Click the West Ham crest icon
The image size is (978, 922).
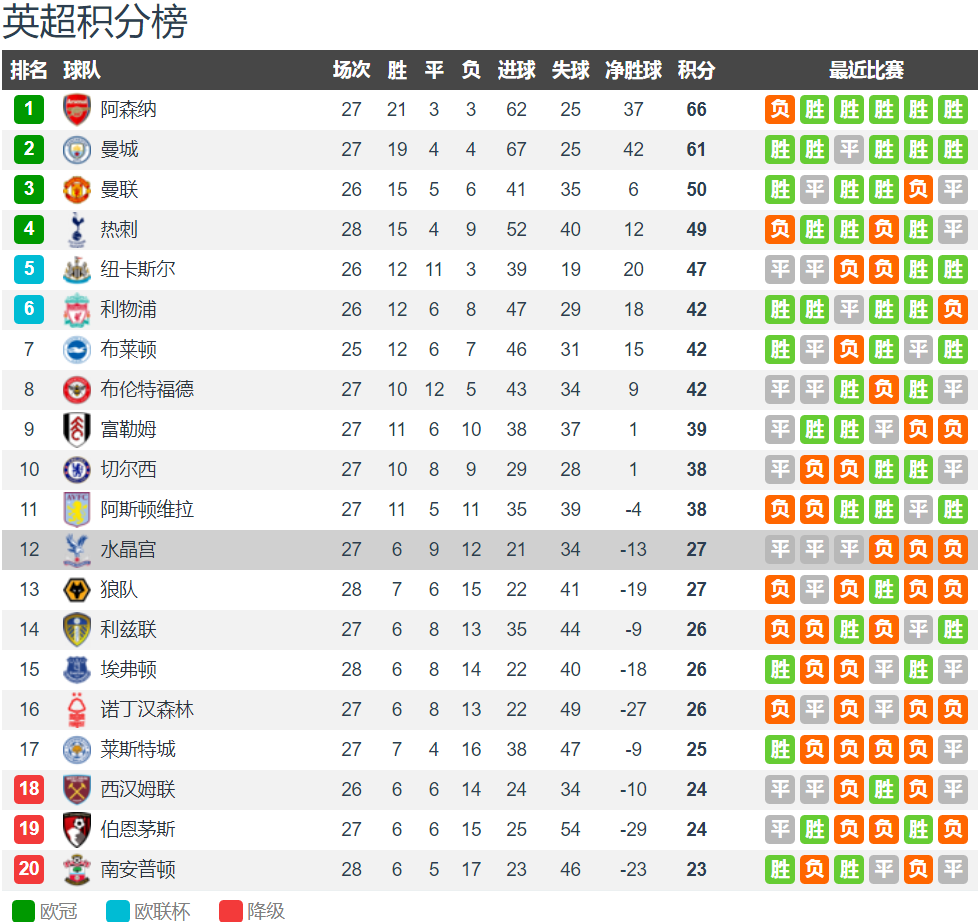(77, 790)
